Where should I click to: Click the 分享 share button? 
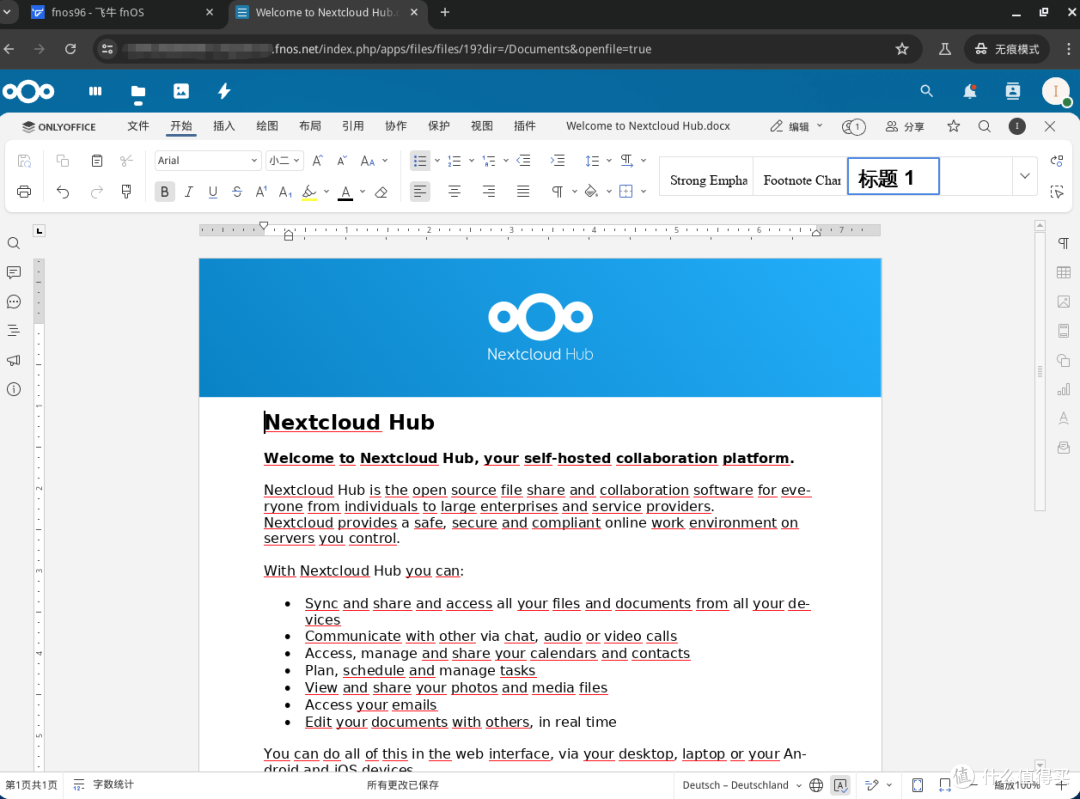pyautogui.click(x=905, y=126)
